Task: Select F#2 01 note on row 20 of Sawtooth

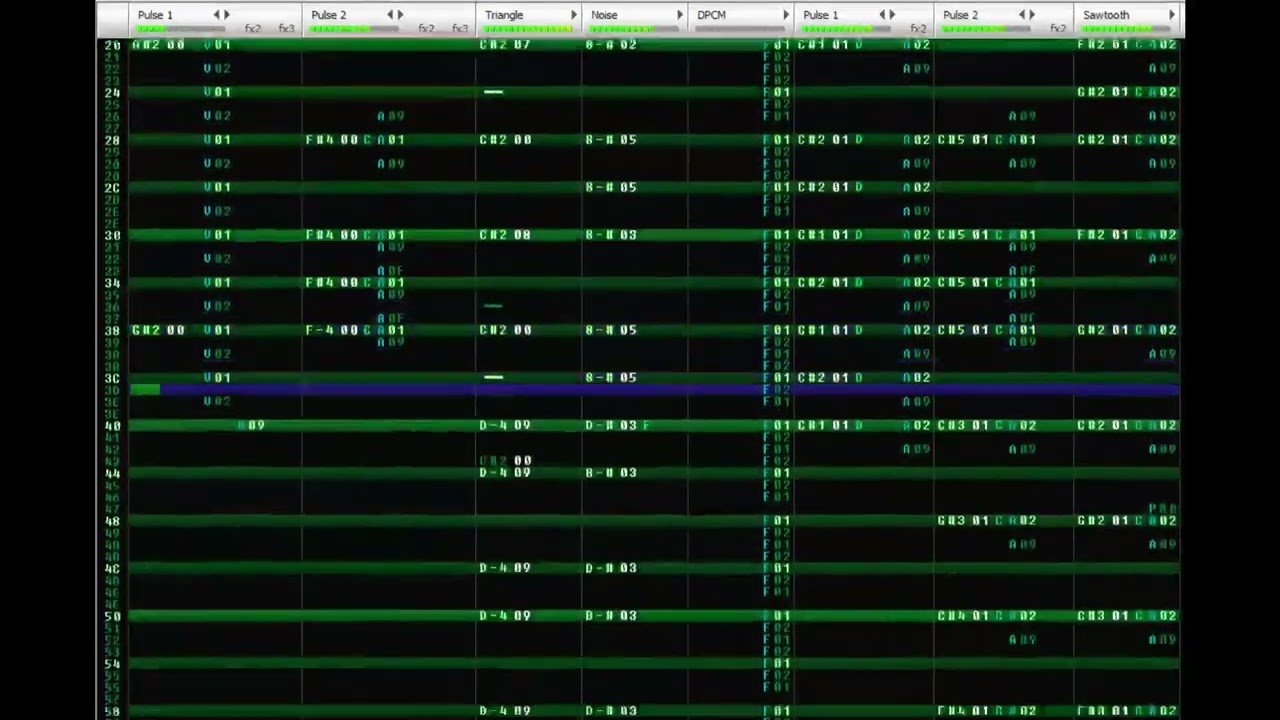Action: coord(1104,45)
